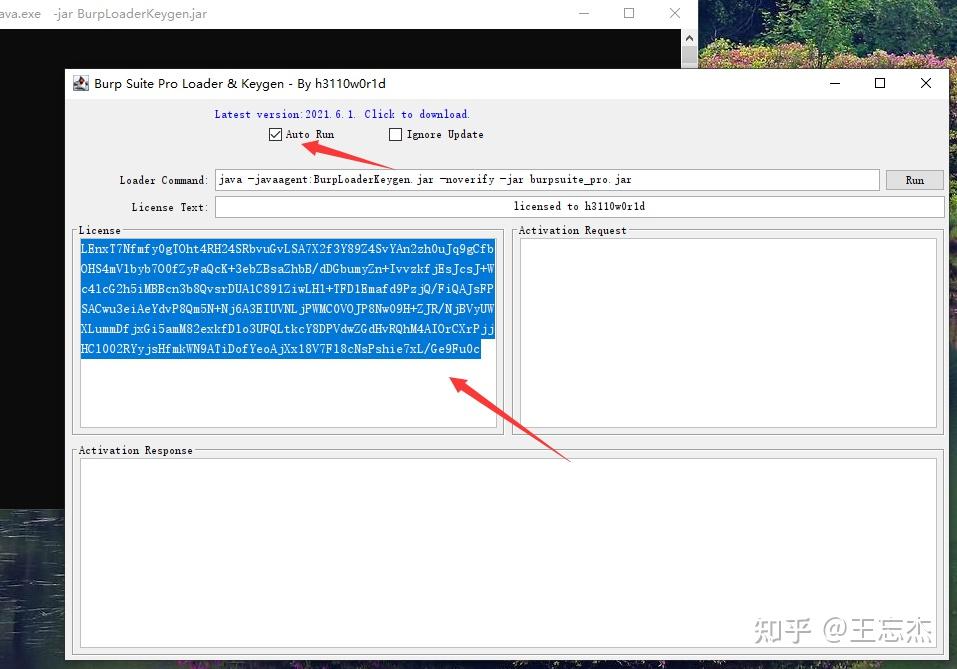This screenshot has width=957, height=669.
Task: Click into the Activation Response text area
Action: click(508, 553)
